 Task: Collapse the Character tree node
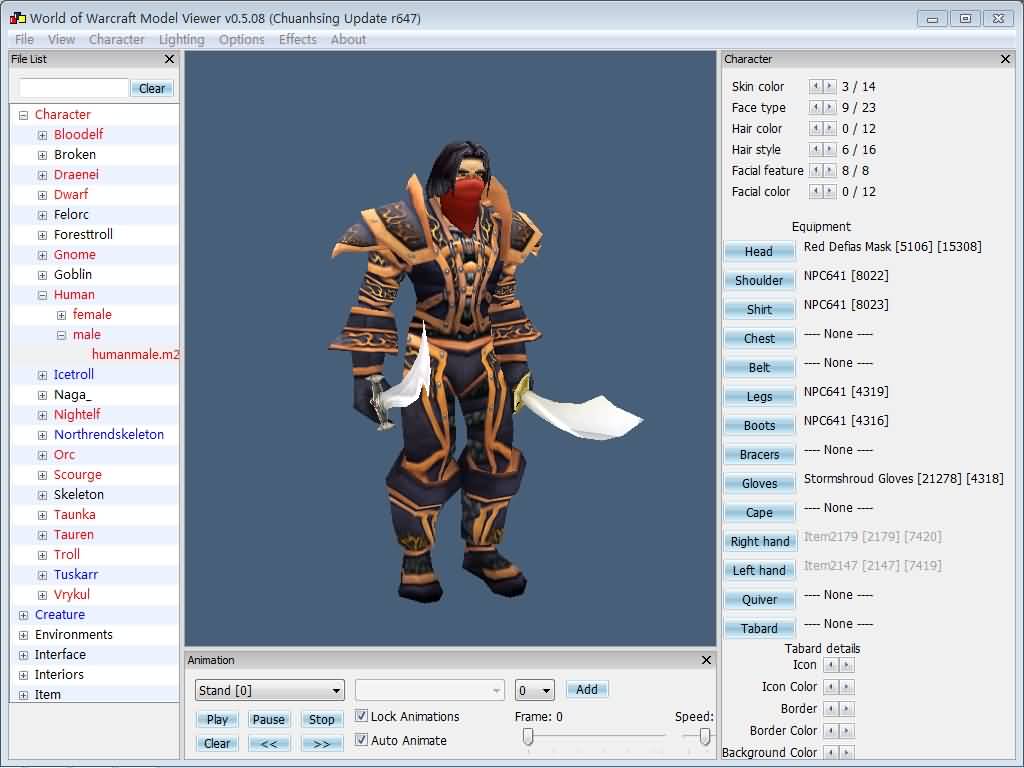click(x=24, y=115)
